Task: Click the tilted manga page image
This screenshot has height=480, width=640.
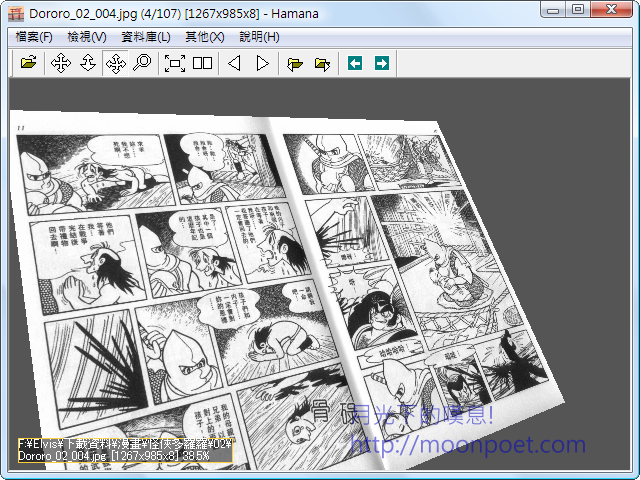Action: point(280,280)
